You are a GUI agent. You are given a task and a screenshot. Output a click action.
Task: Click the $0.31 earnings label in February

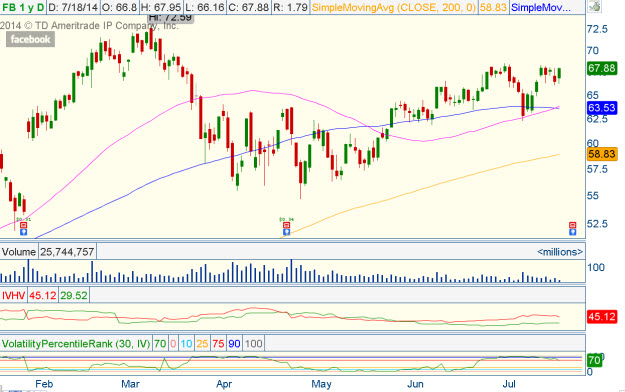coord(24,219)
